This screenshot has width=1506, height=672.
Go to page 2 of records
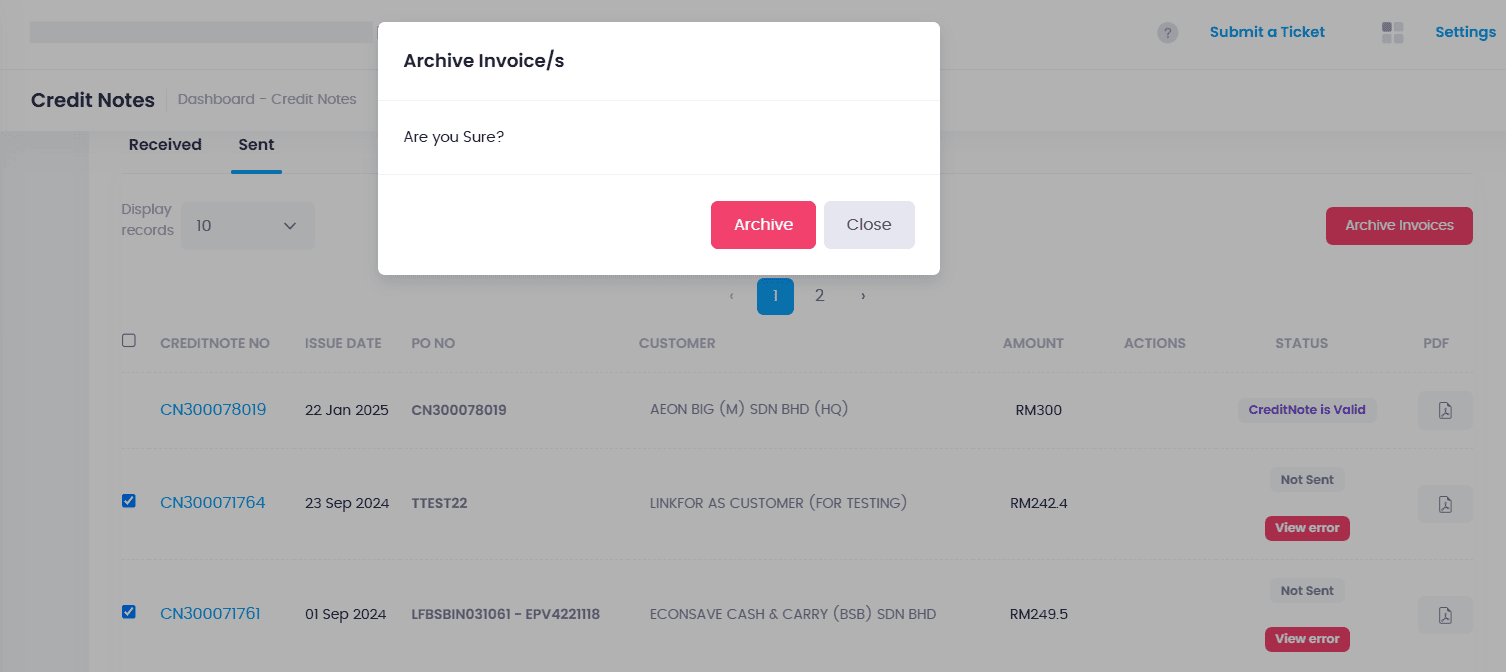(x=819, y=296)
